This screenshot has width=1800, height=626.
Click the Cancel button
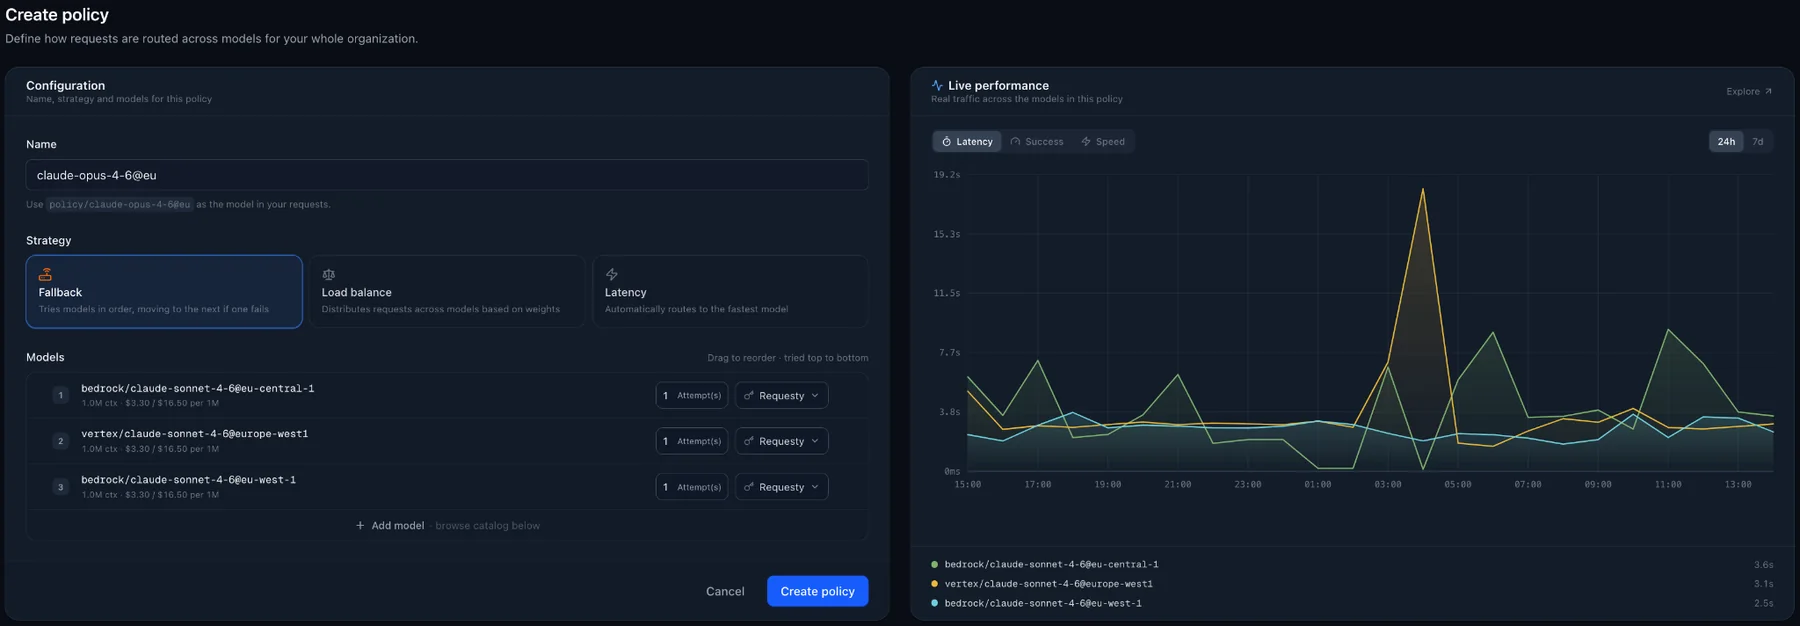tap(725, 591)
